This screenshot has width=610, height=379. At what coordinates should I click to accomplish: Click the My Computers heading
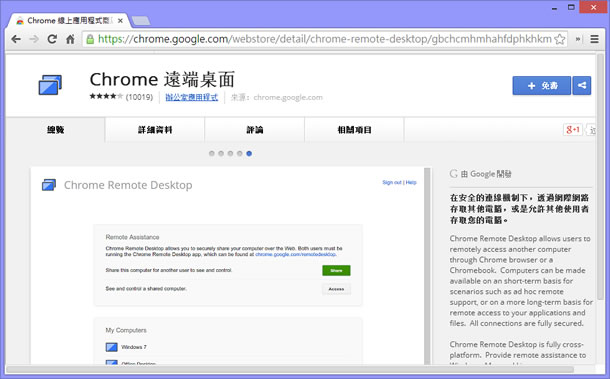(126, 330)
